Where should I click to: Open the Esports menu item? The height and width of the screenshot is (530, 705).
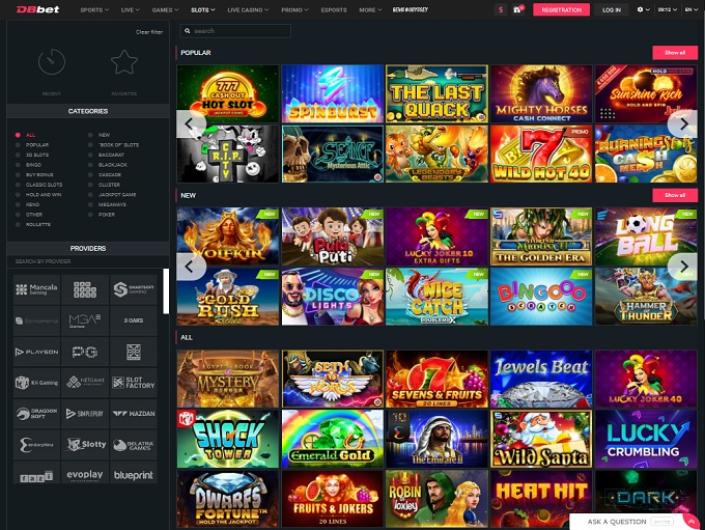click(333, 10)
